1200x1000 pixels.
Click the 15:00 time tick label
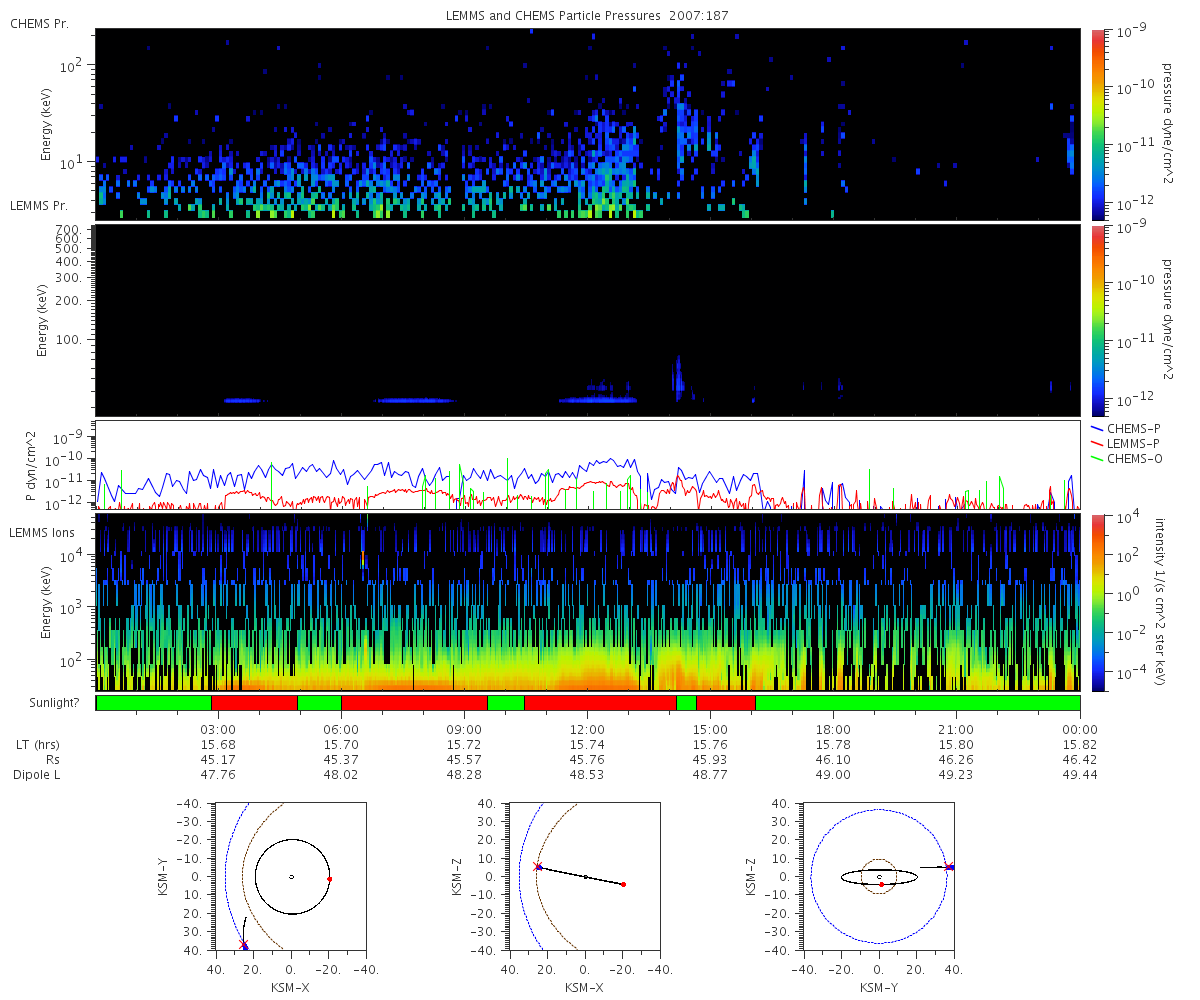click(x=710, y=730)
